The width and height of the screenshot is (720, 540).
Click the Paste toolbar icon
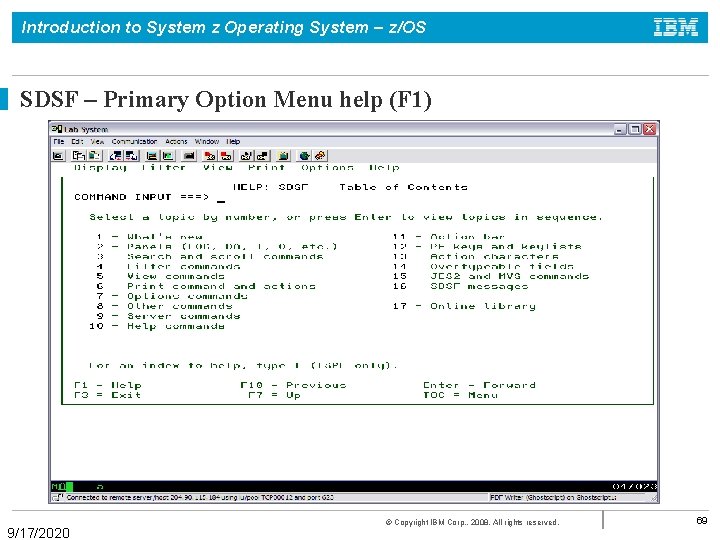click(x=95, y=156)
